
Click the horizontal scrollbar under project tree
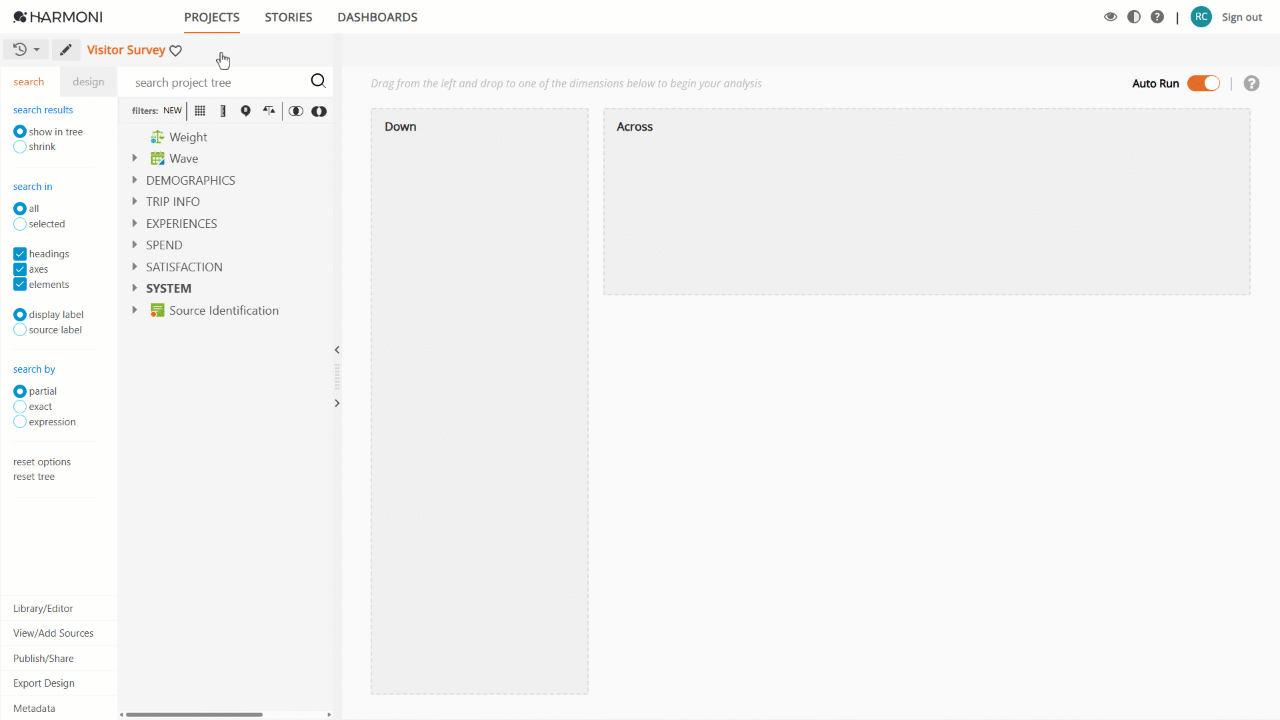click(x=194, y=714)
